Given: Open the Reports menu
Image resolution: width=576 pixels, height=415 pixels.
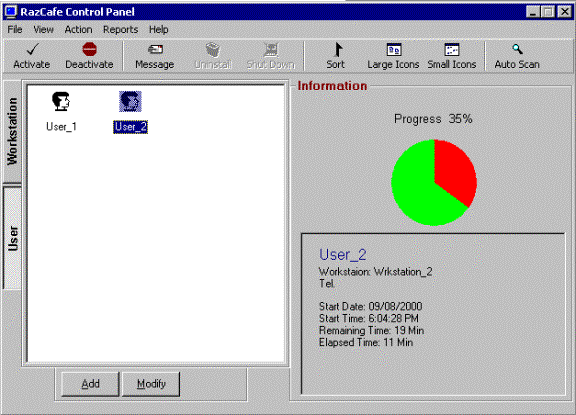Looking at the screenshot, I should pos(120,29).
